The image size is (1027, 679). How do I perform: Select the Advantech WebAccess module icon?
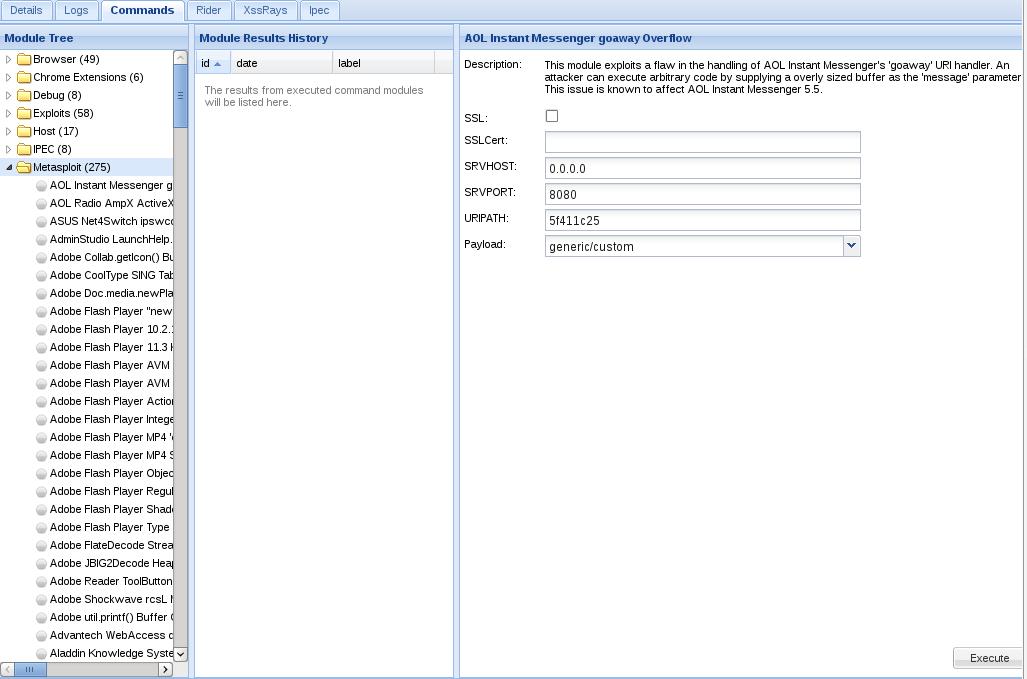coord(41,636)
